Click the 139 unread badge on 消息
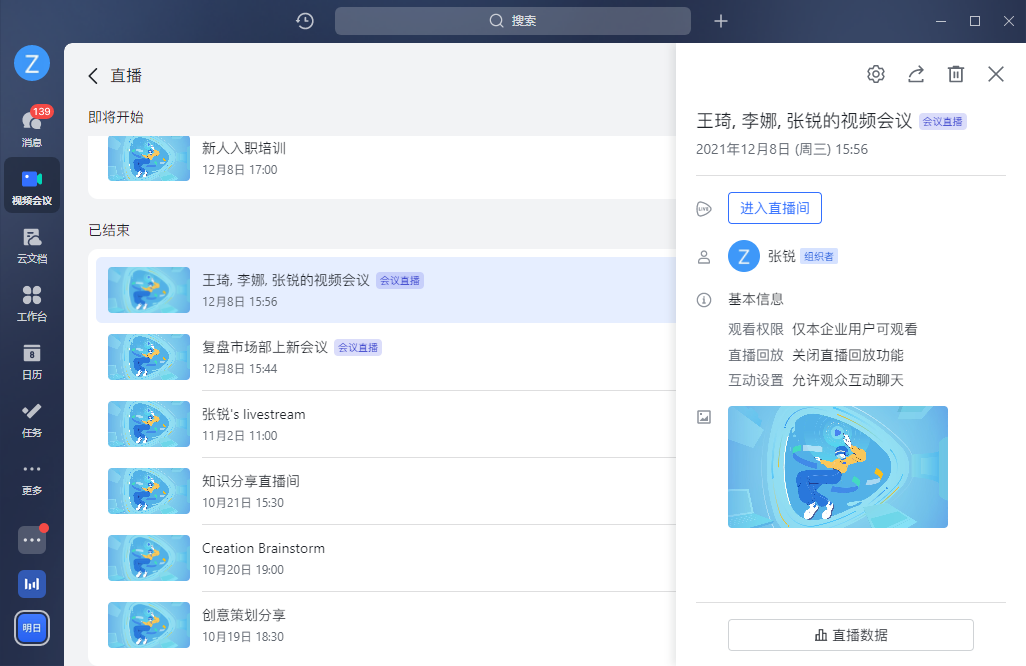1026x666 pixels. (x=42, y=111)
